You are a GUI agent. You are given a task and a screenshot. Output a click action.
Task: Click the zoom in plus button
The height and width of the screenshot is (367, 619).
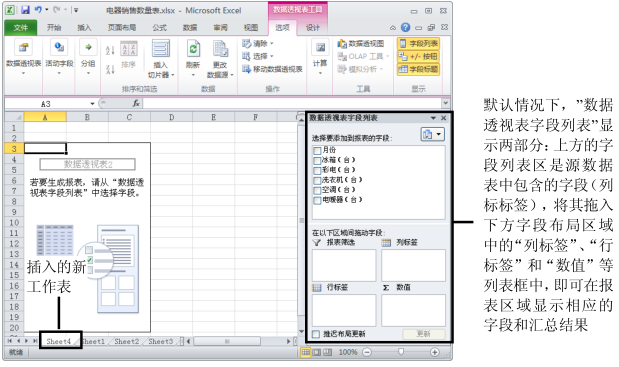(x=435, y=352)
